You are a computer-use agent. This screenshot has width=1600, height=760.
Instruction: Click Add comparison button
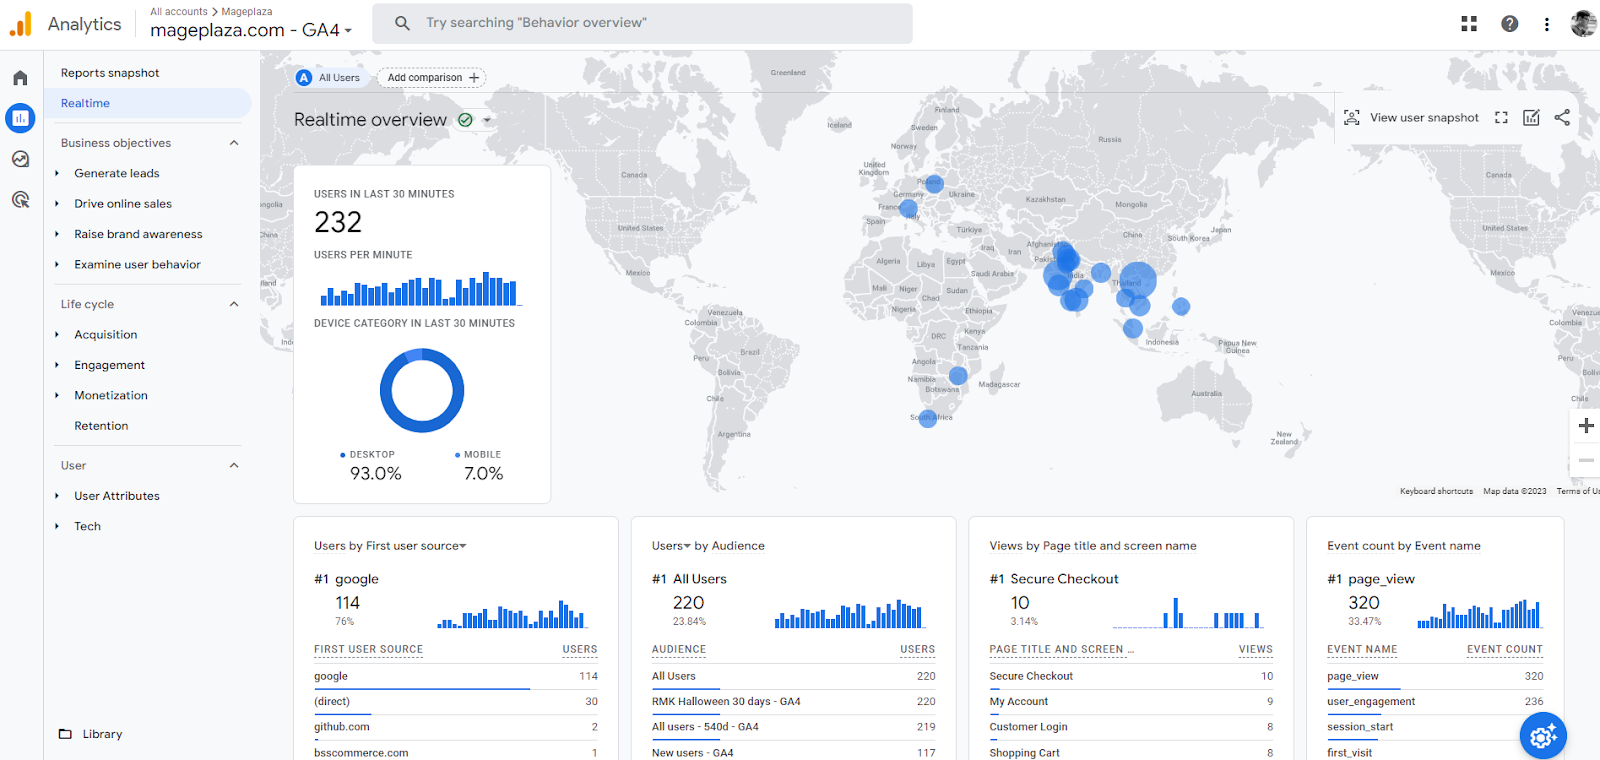click(432, 78)
